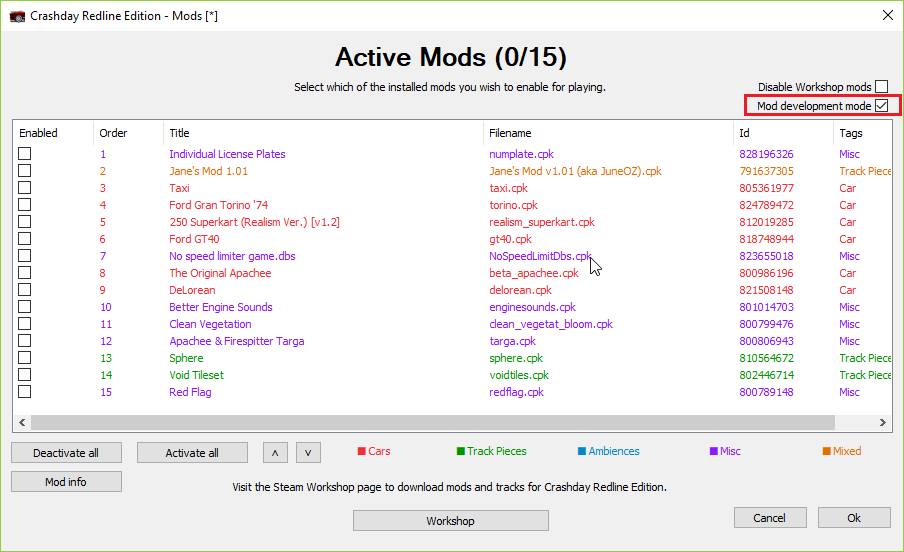Tick the Better Engine Sounds checkbox
904x552 pixels.
click(24, 307)
